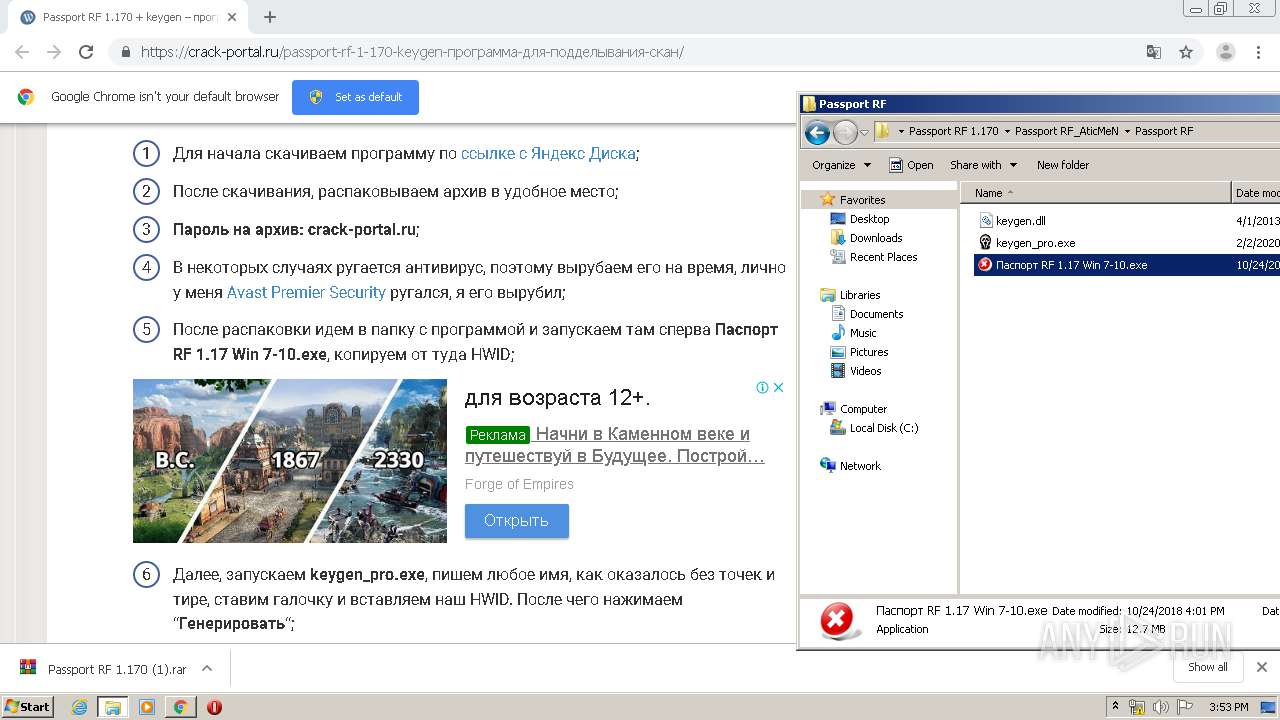Click the 3:53 PM taskbar clock
This screenshot has width=1280, height=720.
coord(1228,707)
